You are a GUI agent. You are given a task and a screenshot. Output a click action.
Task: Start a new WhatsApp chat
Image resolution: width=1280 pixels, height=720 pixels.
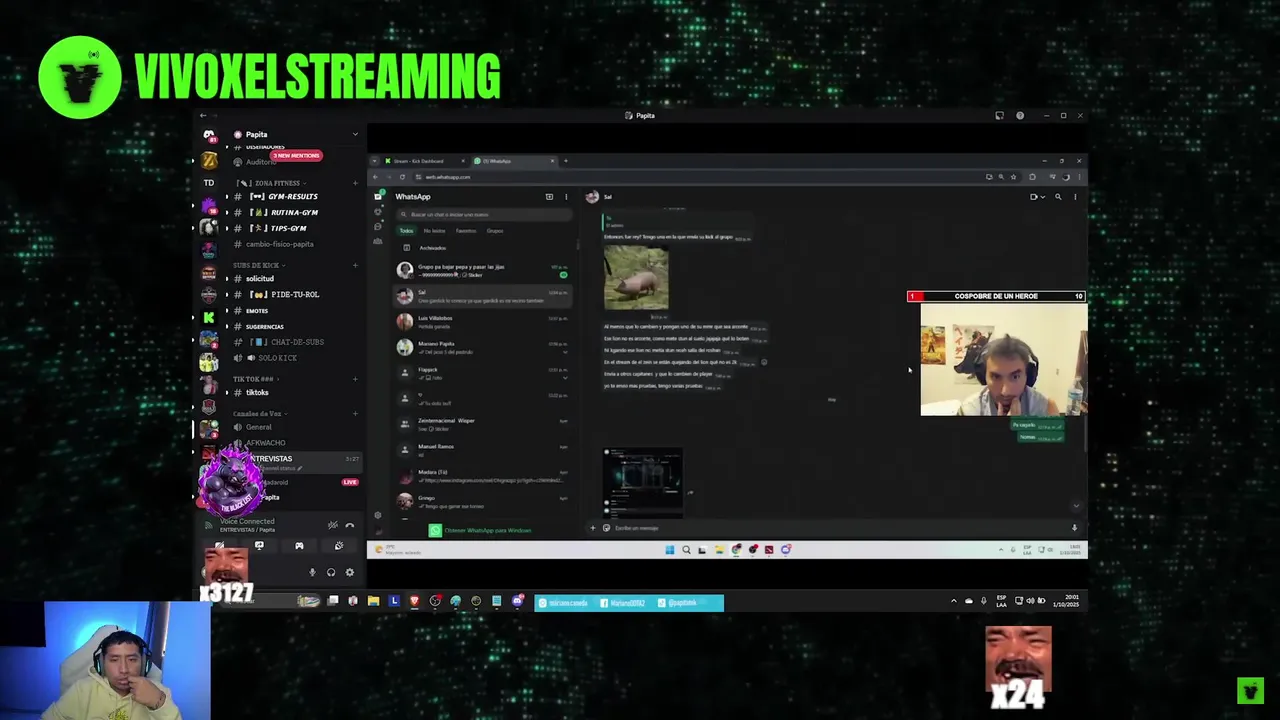point(549,197)
